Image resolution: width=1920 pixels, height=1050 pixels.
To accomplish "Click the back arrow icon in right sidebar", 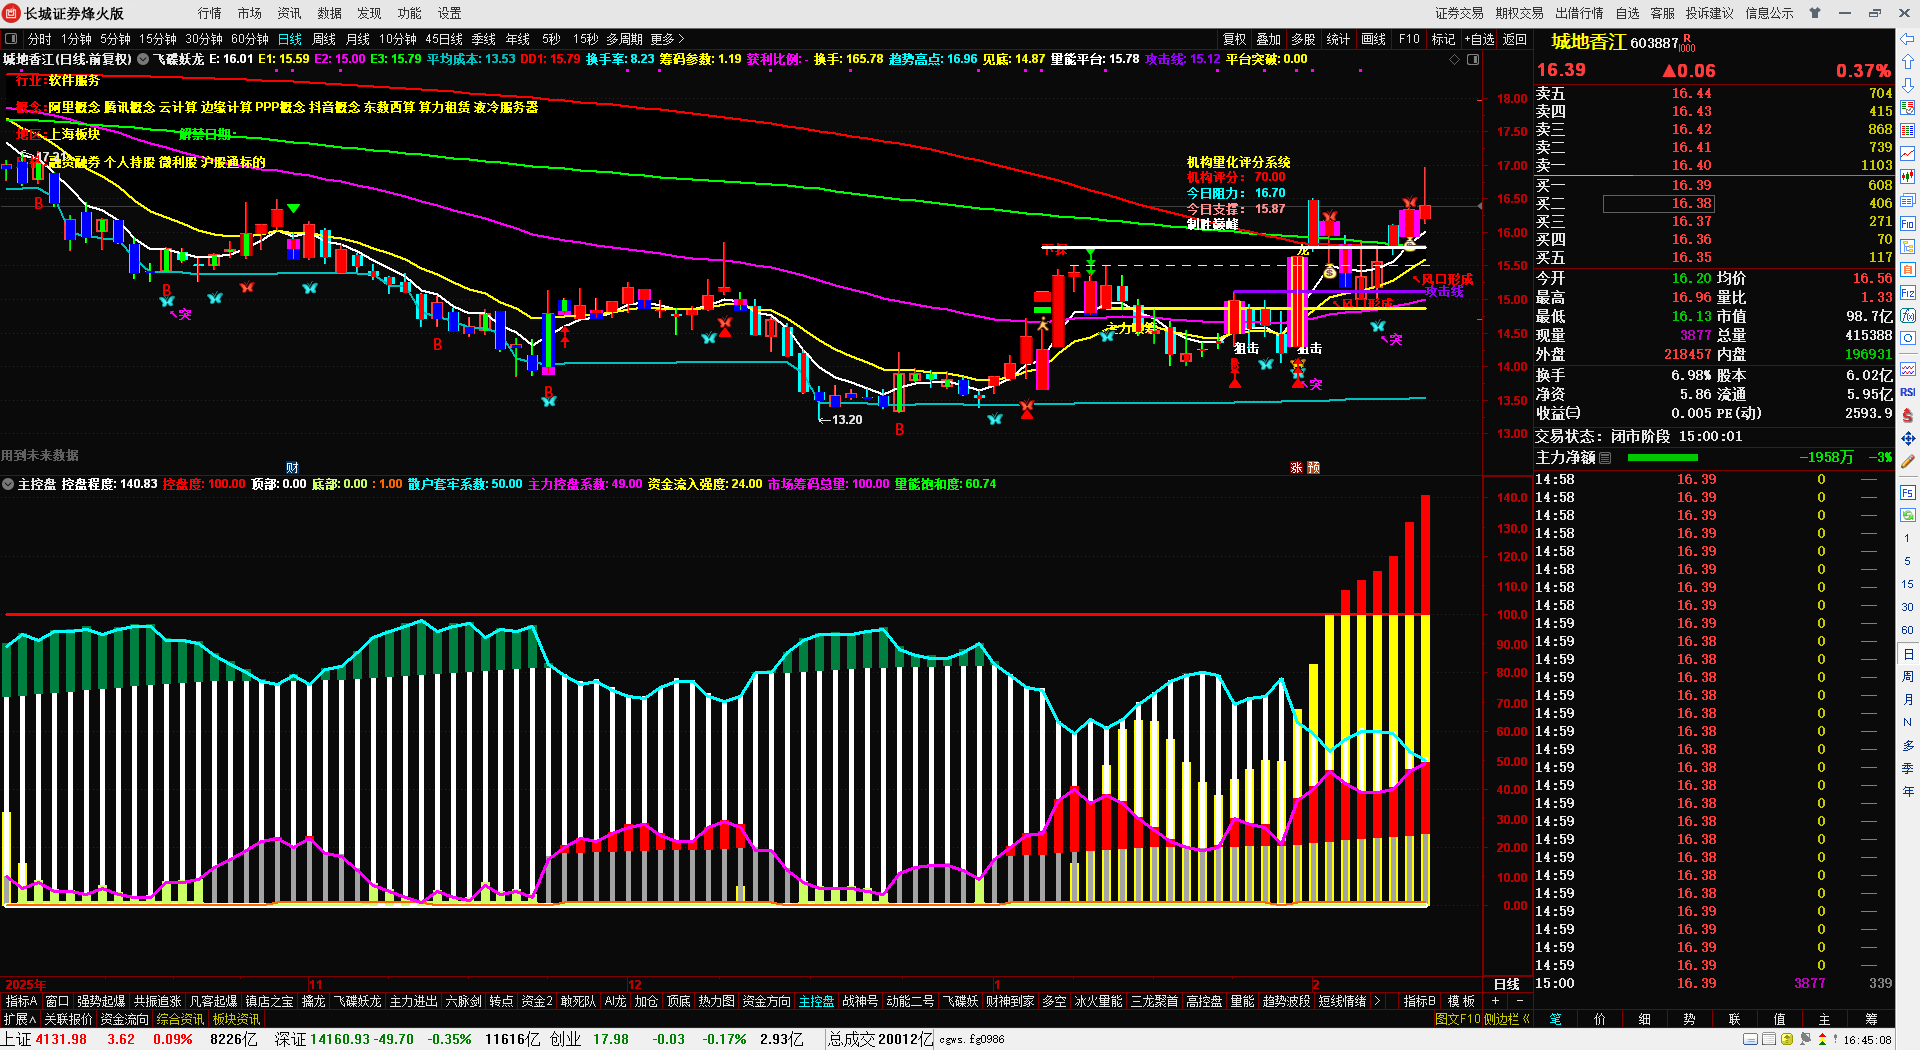I will tap(1908, 39).
